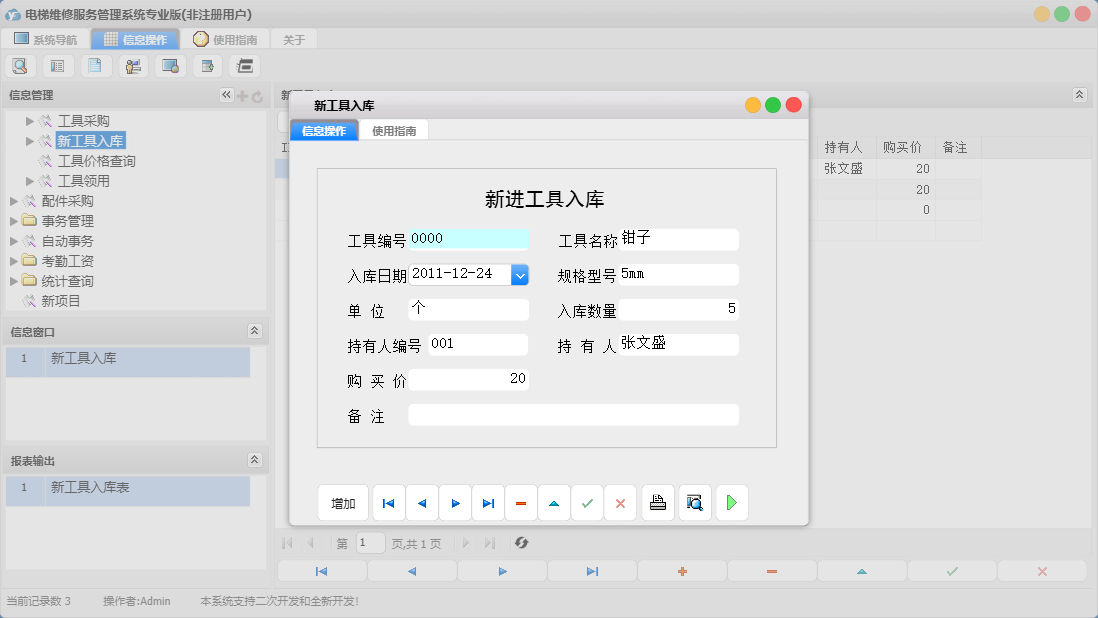Viewport: 1098px width, 618px height.
Task: Select the search/query icon in the top toolbar
Action: [x=20, y=65]
